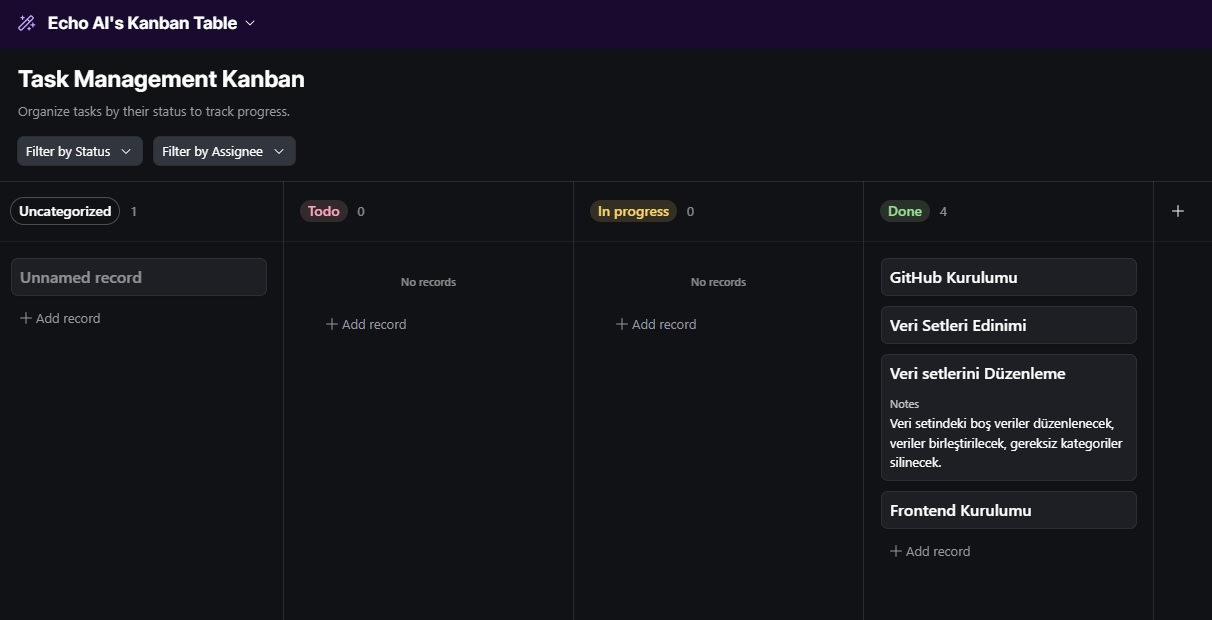Add record in the Todo column
This screenshot has width=1212, height=620.
[366, 324]
